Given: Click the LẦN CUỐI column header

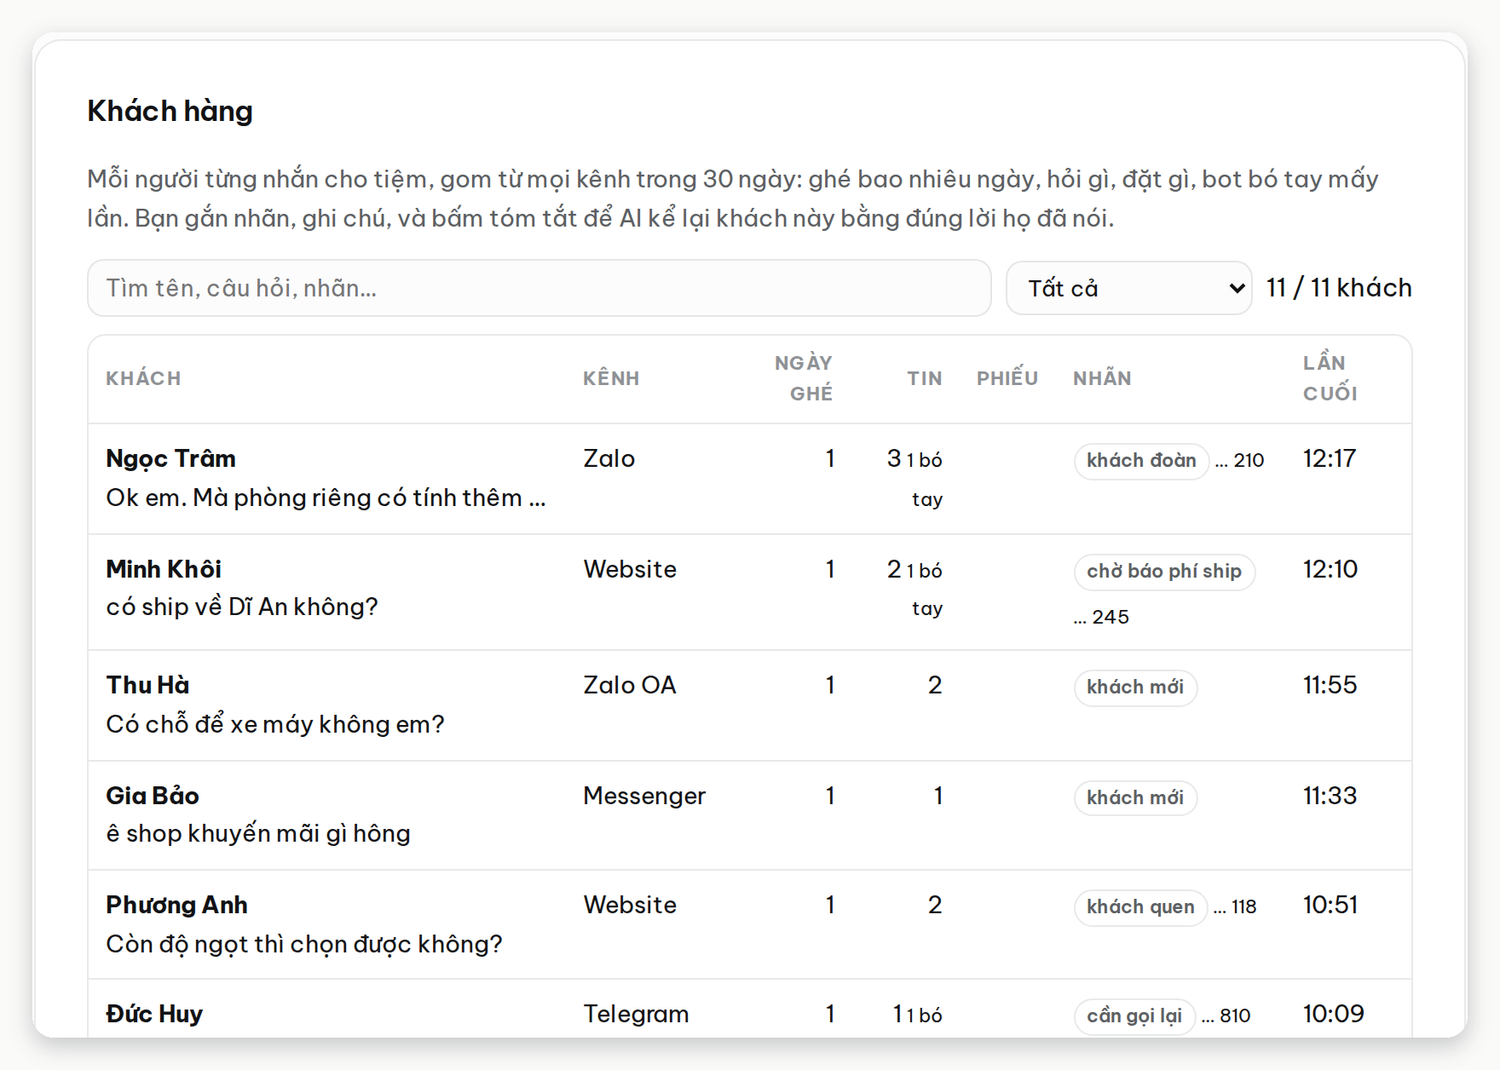Looking at the screenshot, I should (x=1330, y=379).
